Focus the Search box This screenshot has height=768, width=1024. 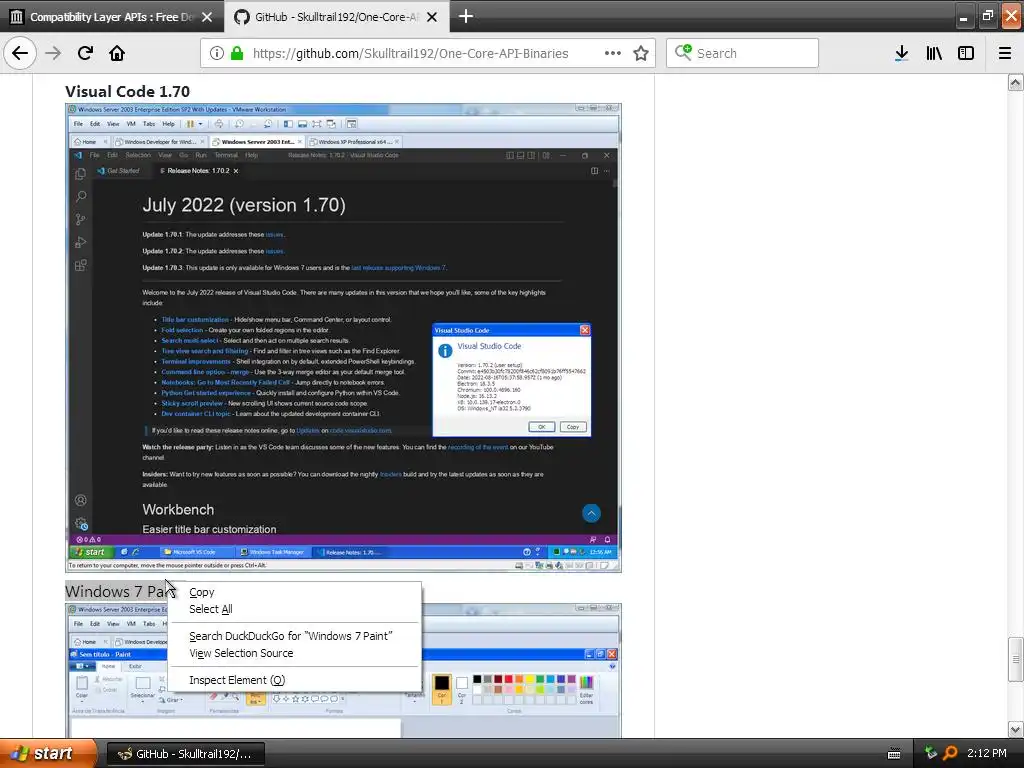743,53
